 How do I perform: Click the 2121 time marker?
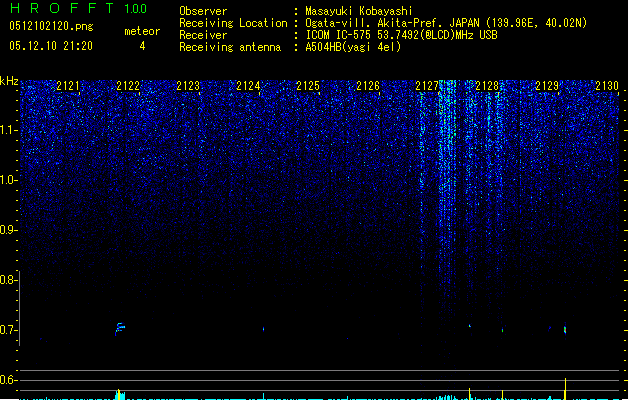pyautogui.click(x=68, y=85)
